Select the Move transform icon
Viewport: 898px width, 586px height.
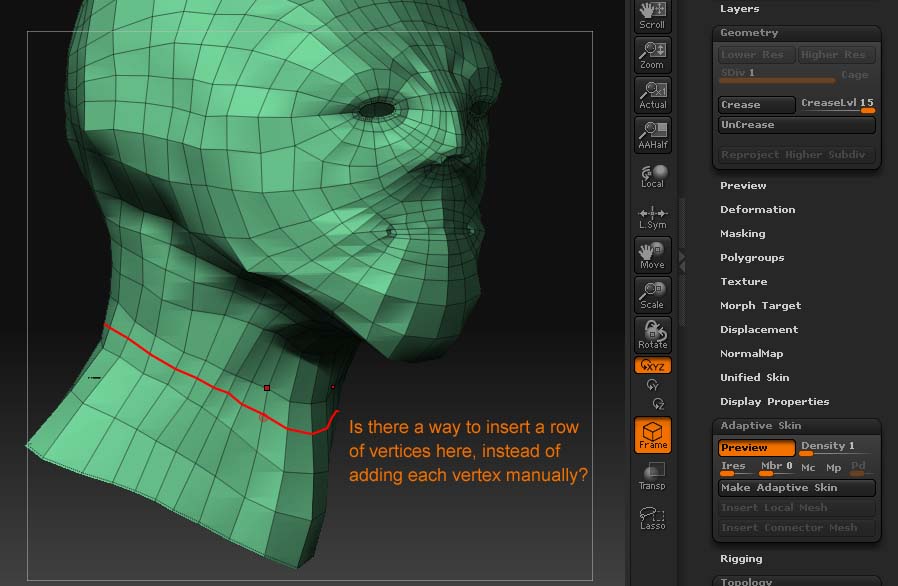click(x=651, y=256)
